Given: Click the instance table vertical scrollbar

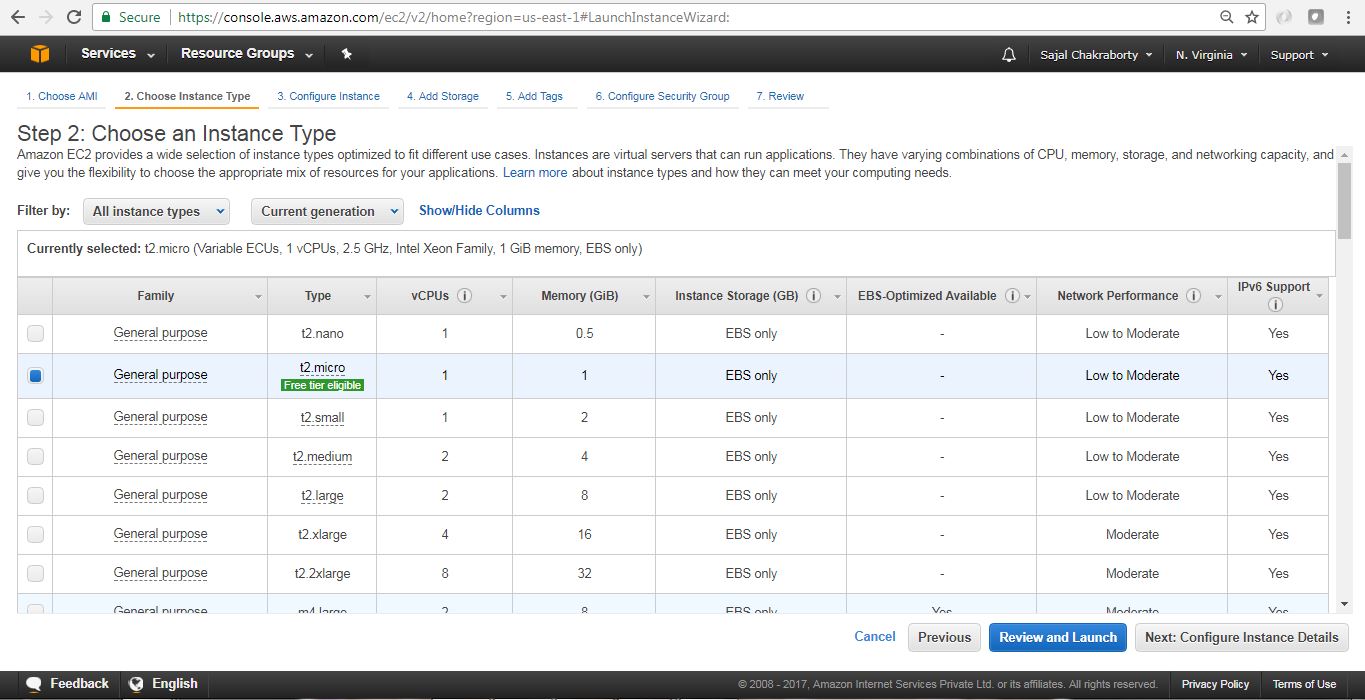Looking at the screenshot, I should (1344, 200).
